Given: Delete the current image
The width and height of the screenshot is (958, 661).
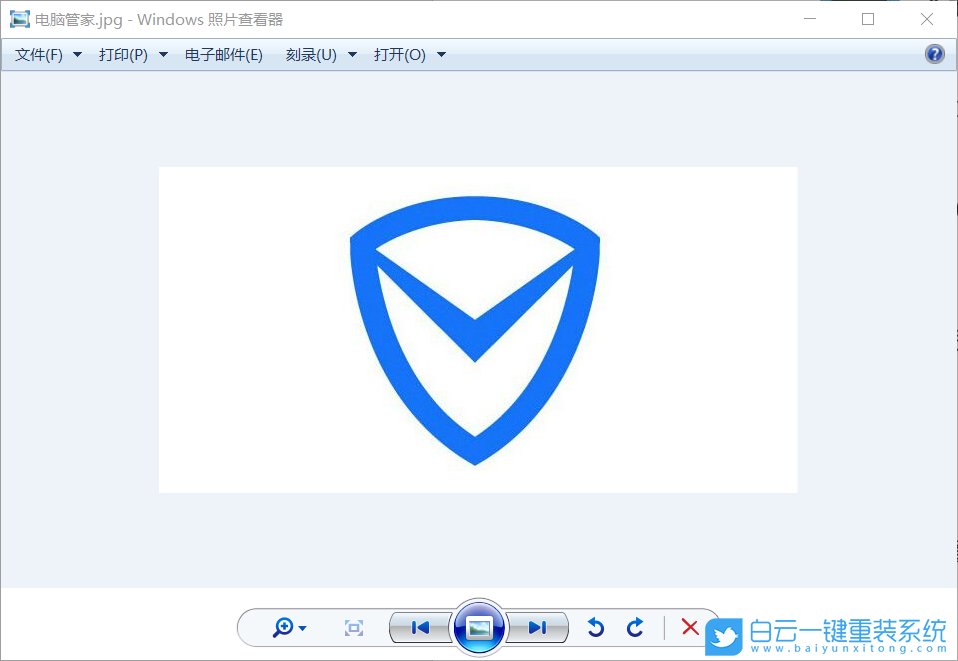Looking at the screenshot, I should point(689,627).
